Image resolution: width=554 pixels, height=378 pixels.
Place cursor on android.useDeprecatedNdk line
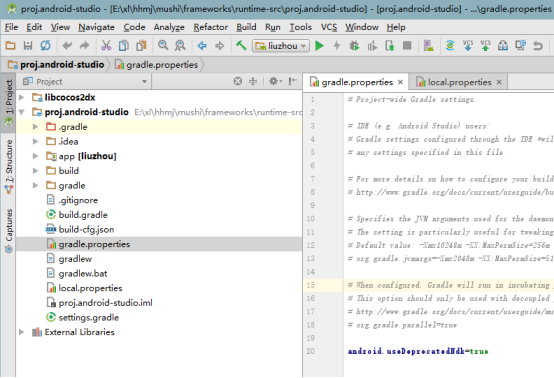coord(418,351)
